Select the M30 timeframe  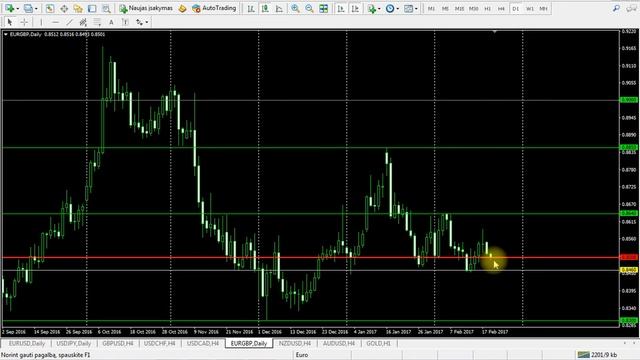coord(473,8)
